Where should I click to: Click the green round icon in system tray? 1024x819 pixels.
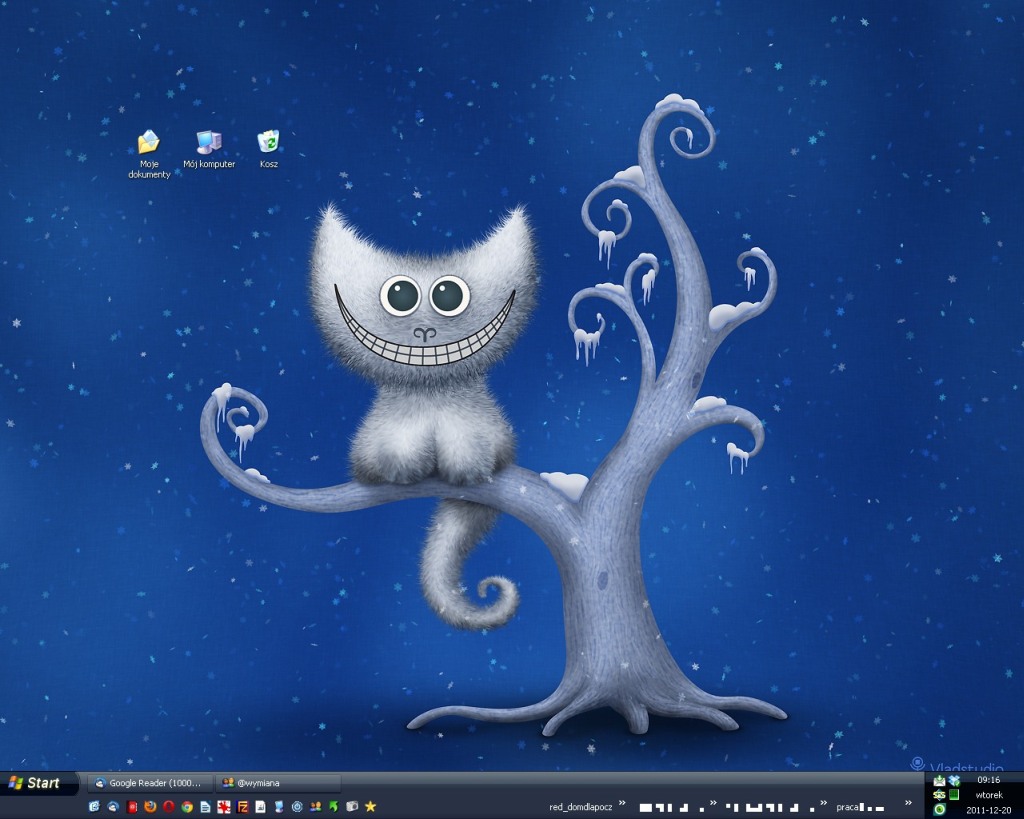point(939,810)
